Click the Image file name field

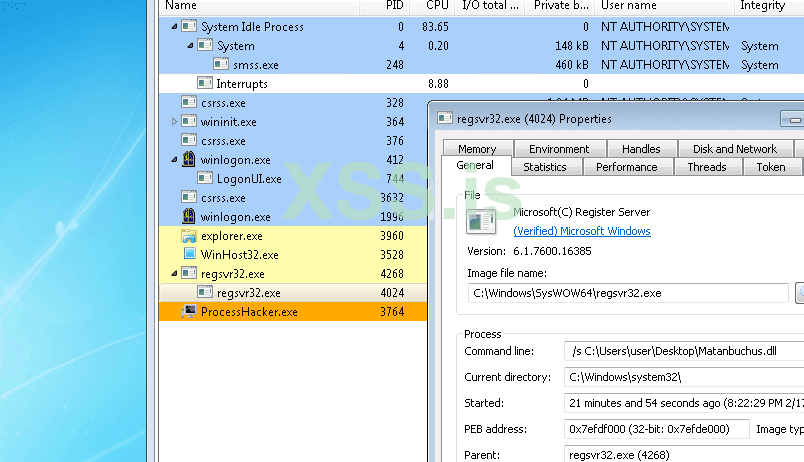click(628, 293)
